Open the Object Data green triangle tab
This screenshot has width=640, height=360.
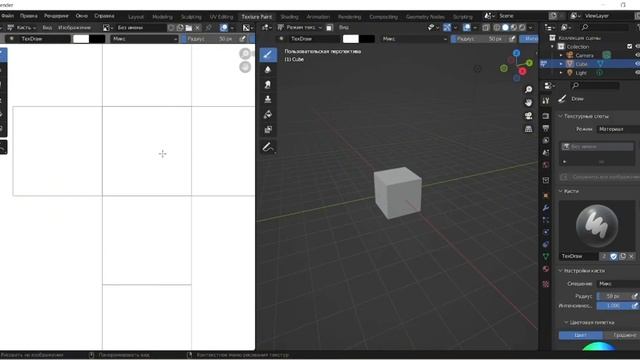pyautogui.click(x=546, y=256)
